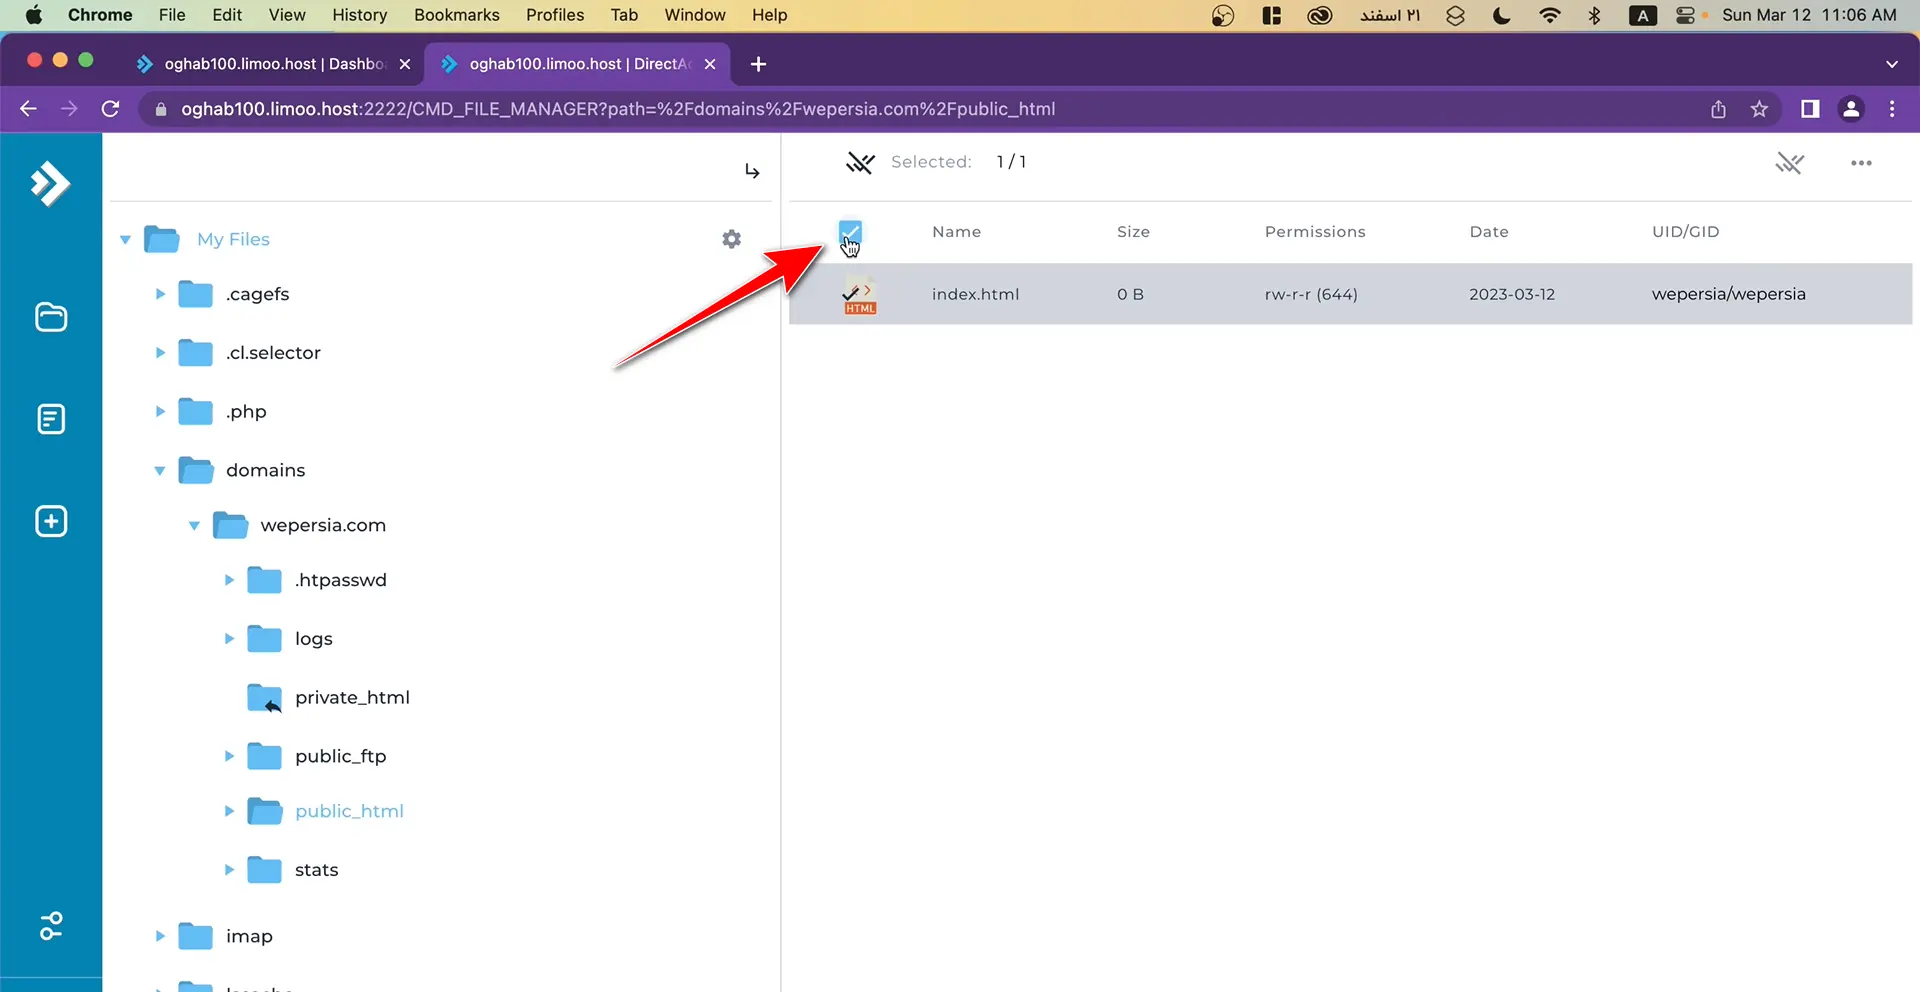Click the browser address bar URL
The width and height of the screenshot is (1920, 992).
click(618, 109)
